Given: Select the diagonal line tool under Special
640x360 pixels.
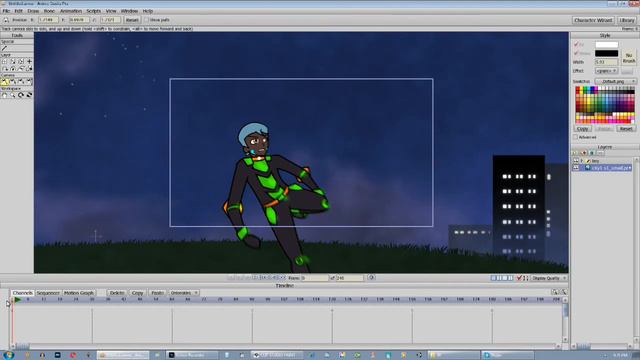Looking at the screenshot, I should (4, 48).
